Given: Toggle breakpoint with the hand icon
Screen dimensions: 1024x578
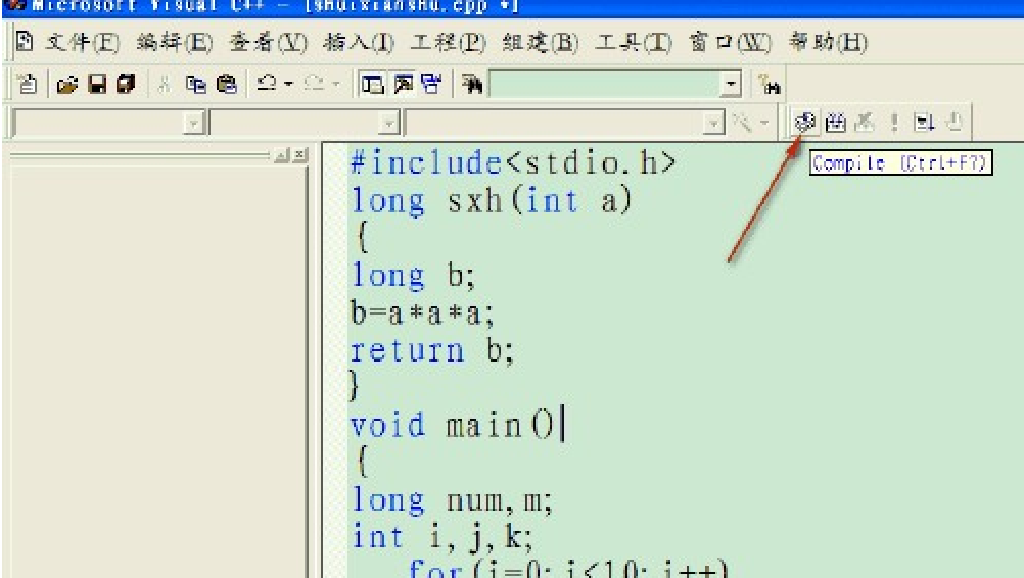Looking at the screenshot, I should [x=954, y=122].
